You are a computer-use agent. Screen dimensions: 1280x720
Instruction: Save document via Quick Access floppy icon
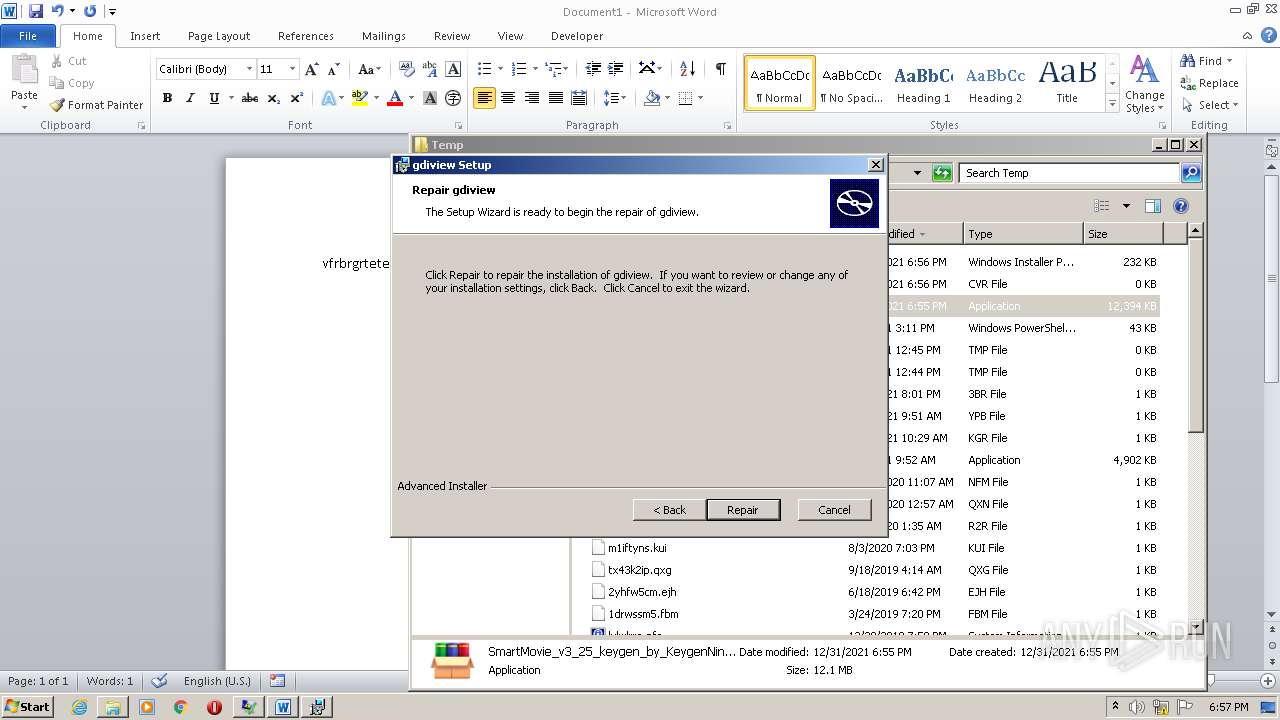(x=36, y=11)
